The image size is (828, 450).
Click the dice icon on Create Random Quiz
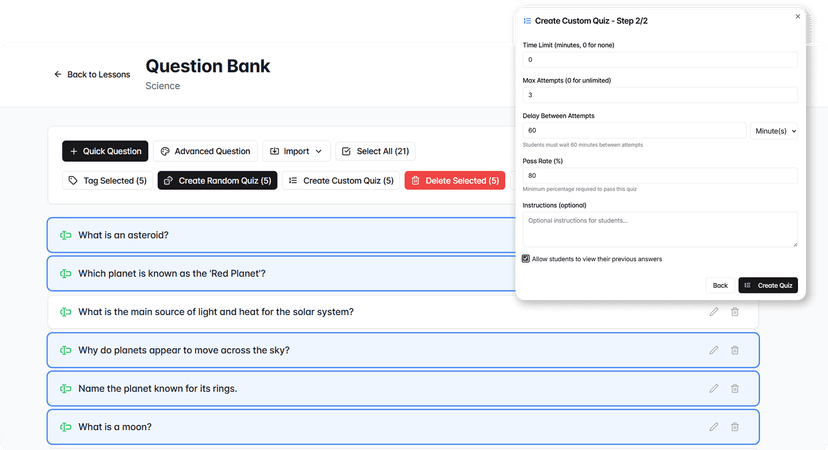click(168, 181)
